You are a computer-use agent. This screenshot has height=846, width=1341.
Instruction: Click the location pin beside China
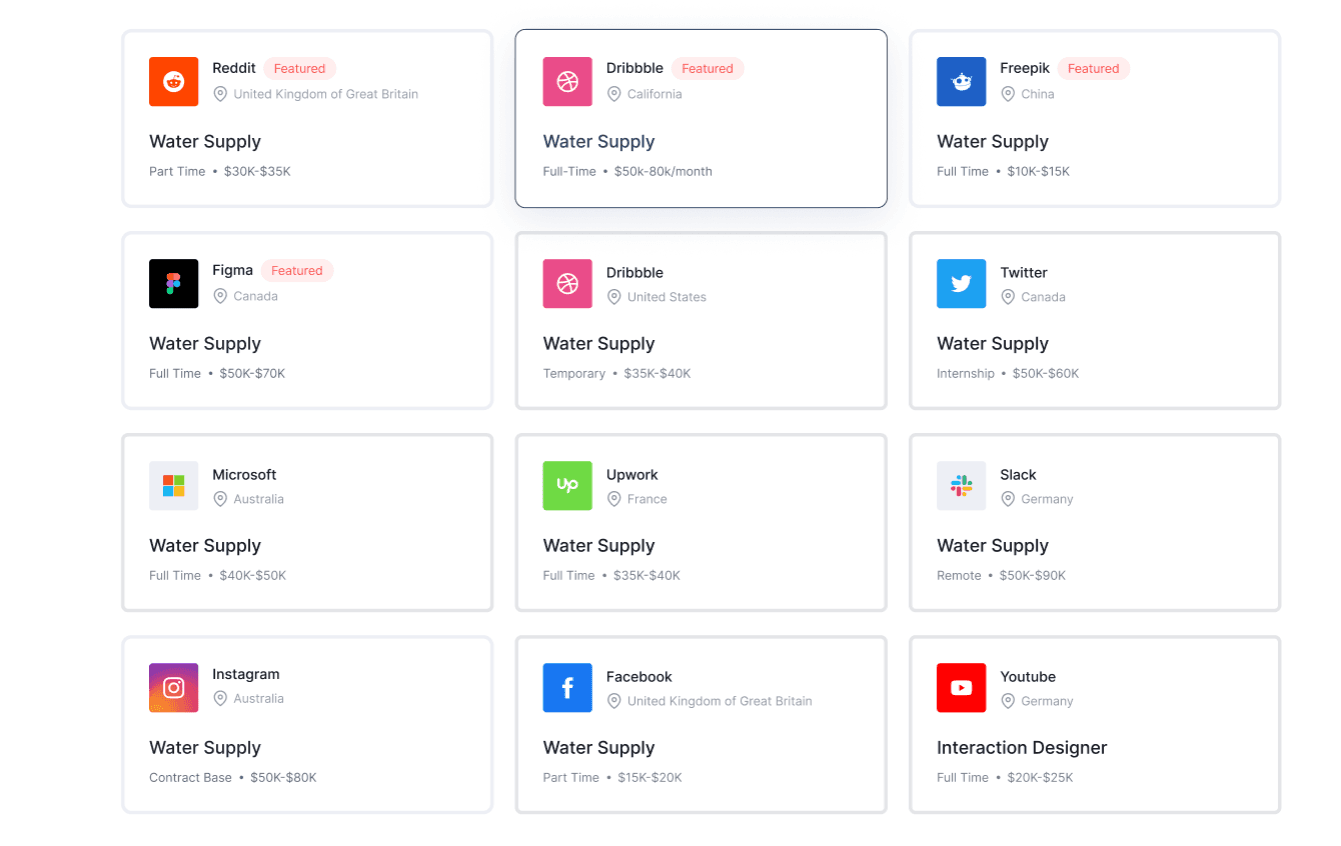[x=1008, y=94]
